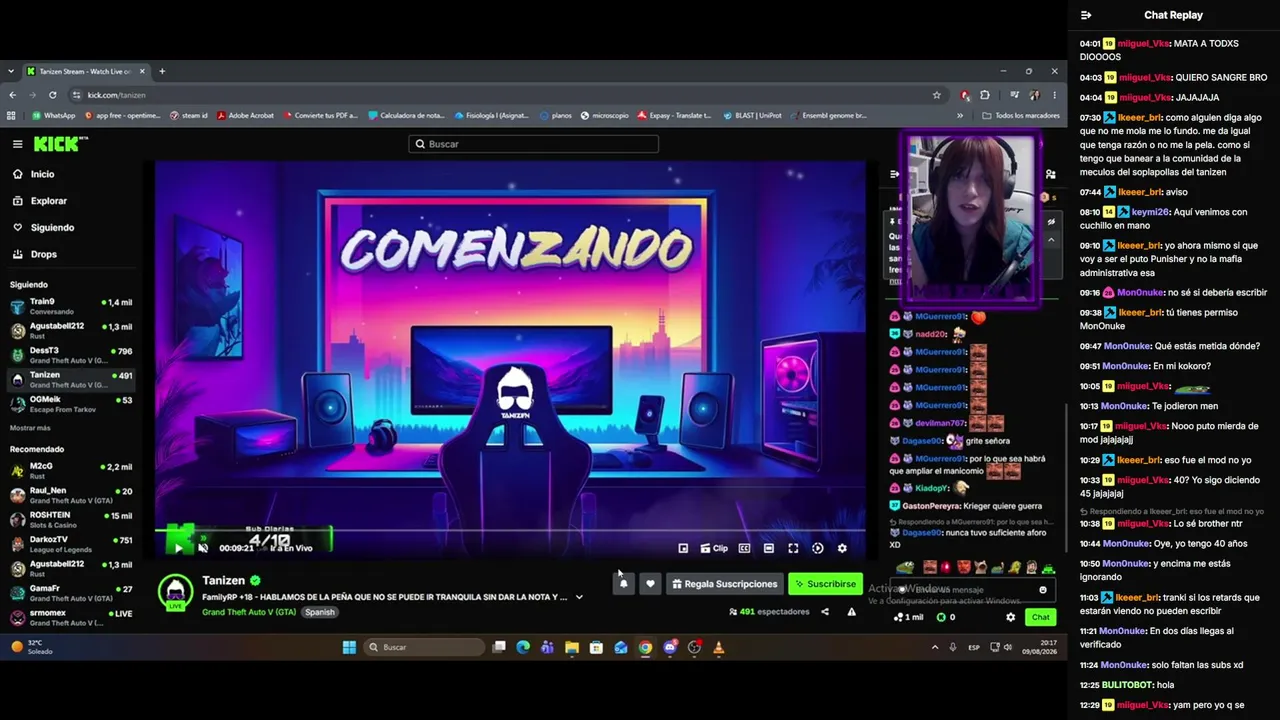This screenshot has width=1280, height=720.
Task: Open Inicio in Kick sidebar
Action: [x=33, y=174]
